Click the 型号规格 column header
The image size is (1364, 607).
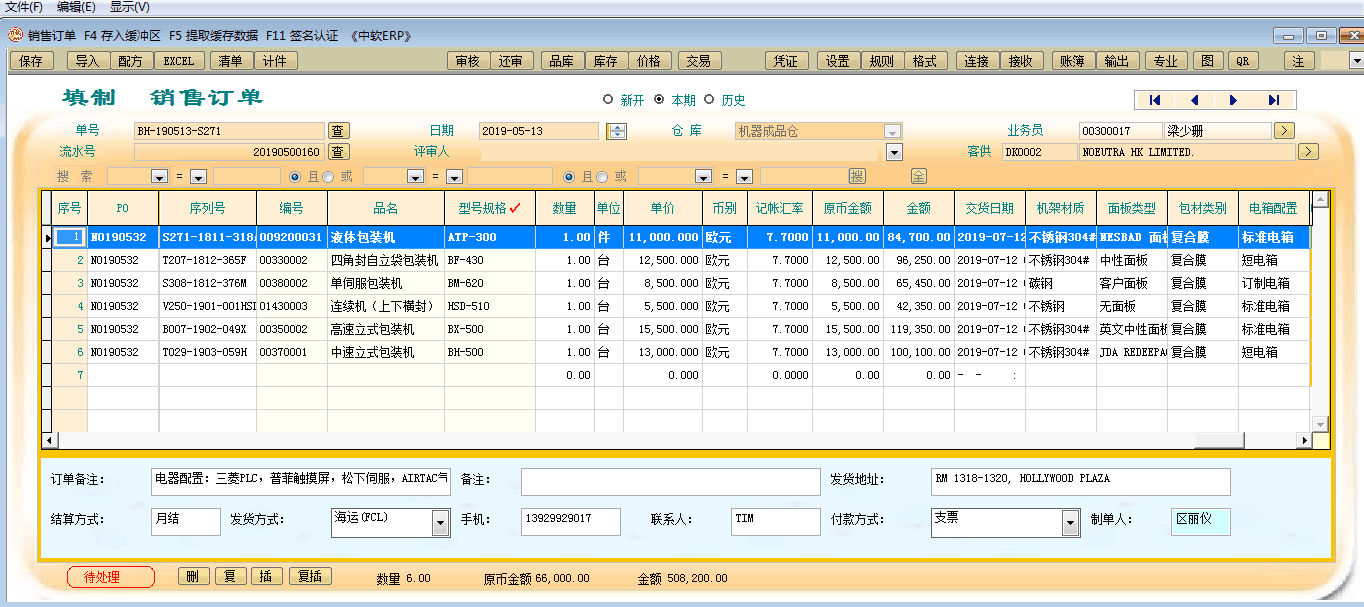[x=490, y=208]
